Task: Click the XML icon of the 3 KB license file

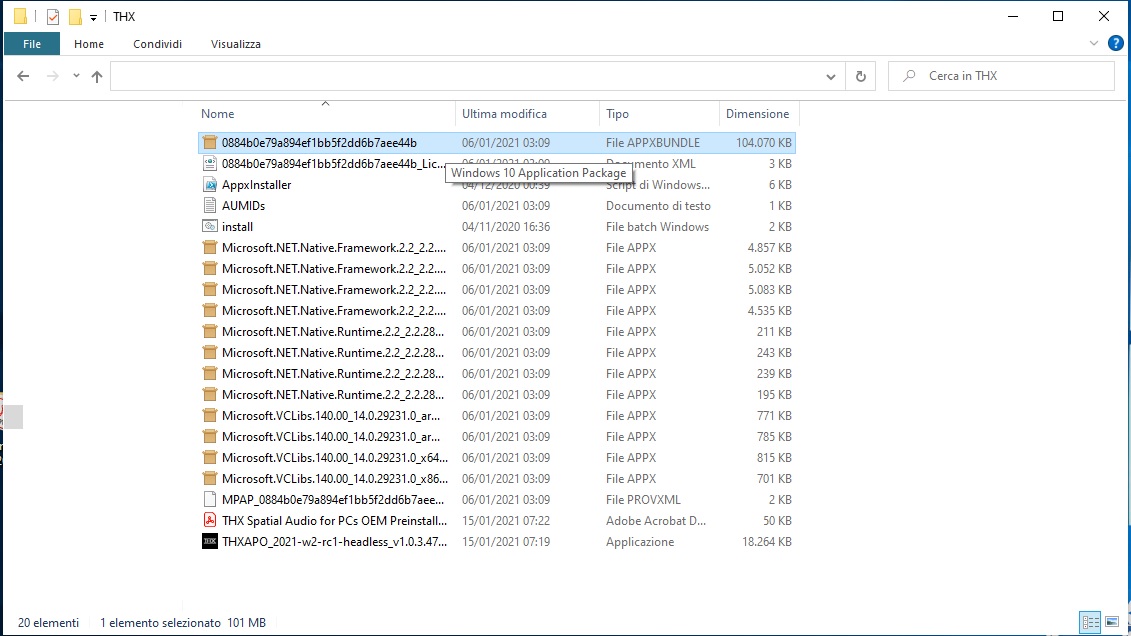Action: [x=209, y=164]
